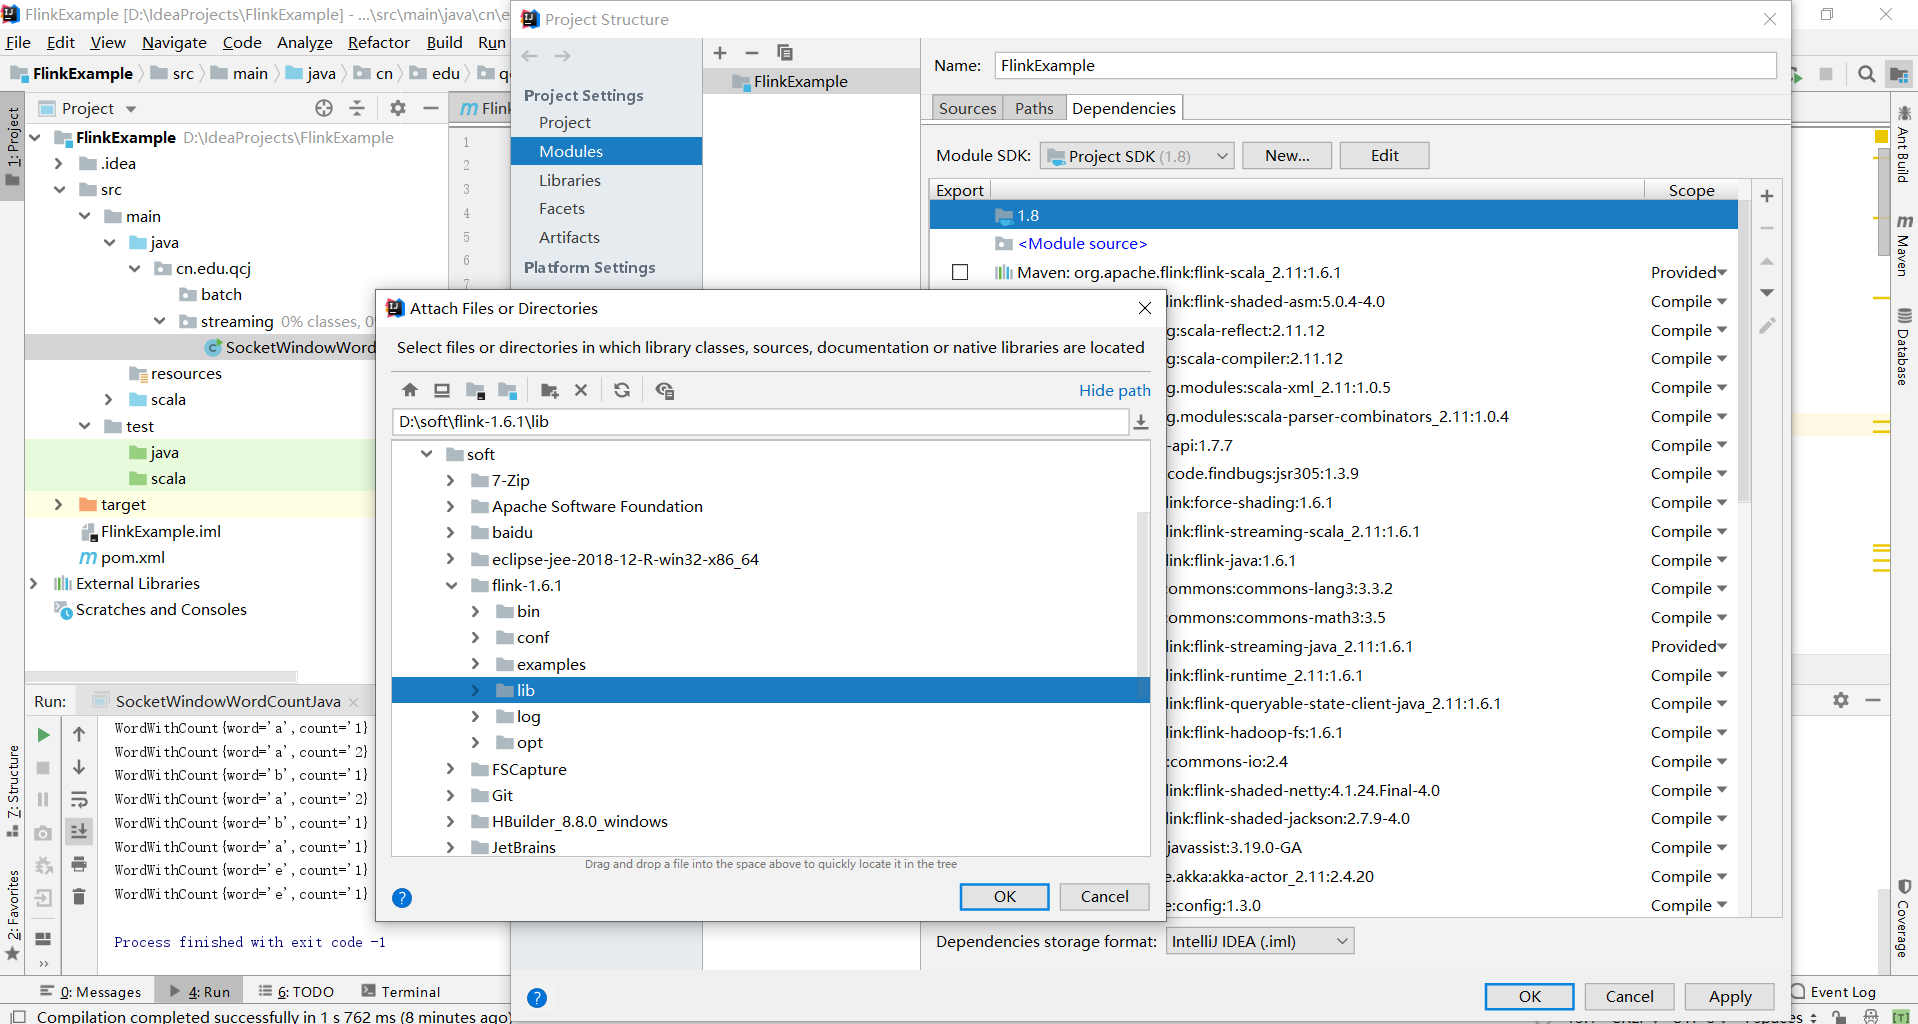Open recent path history download arrow

[x=1140, y=423]
